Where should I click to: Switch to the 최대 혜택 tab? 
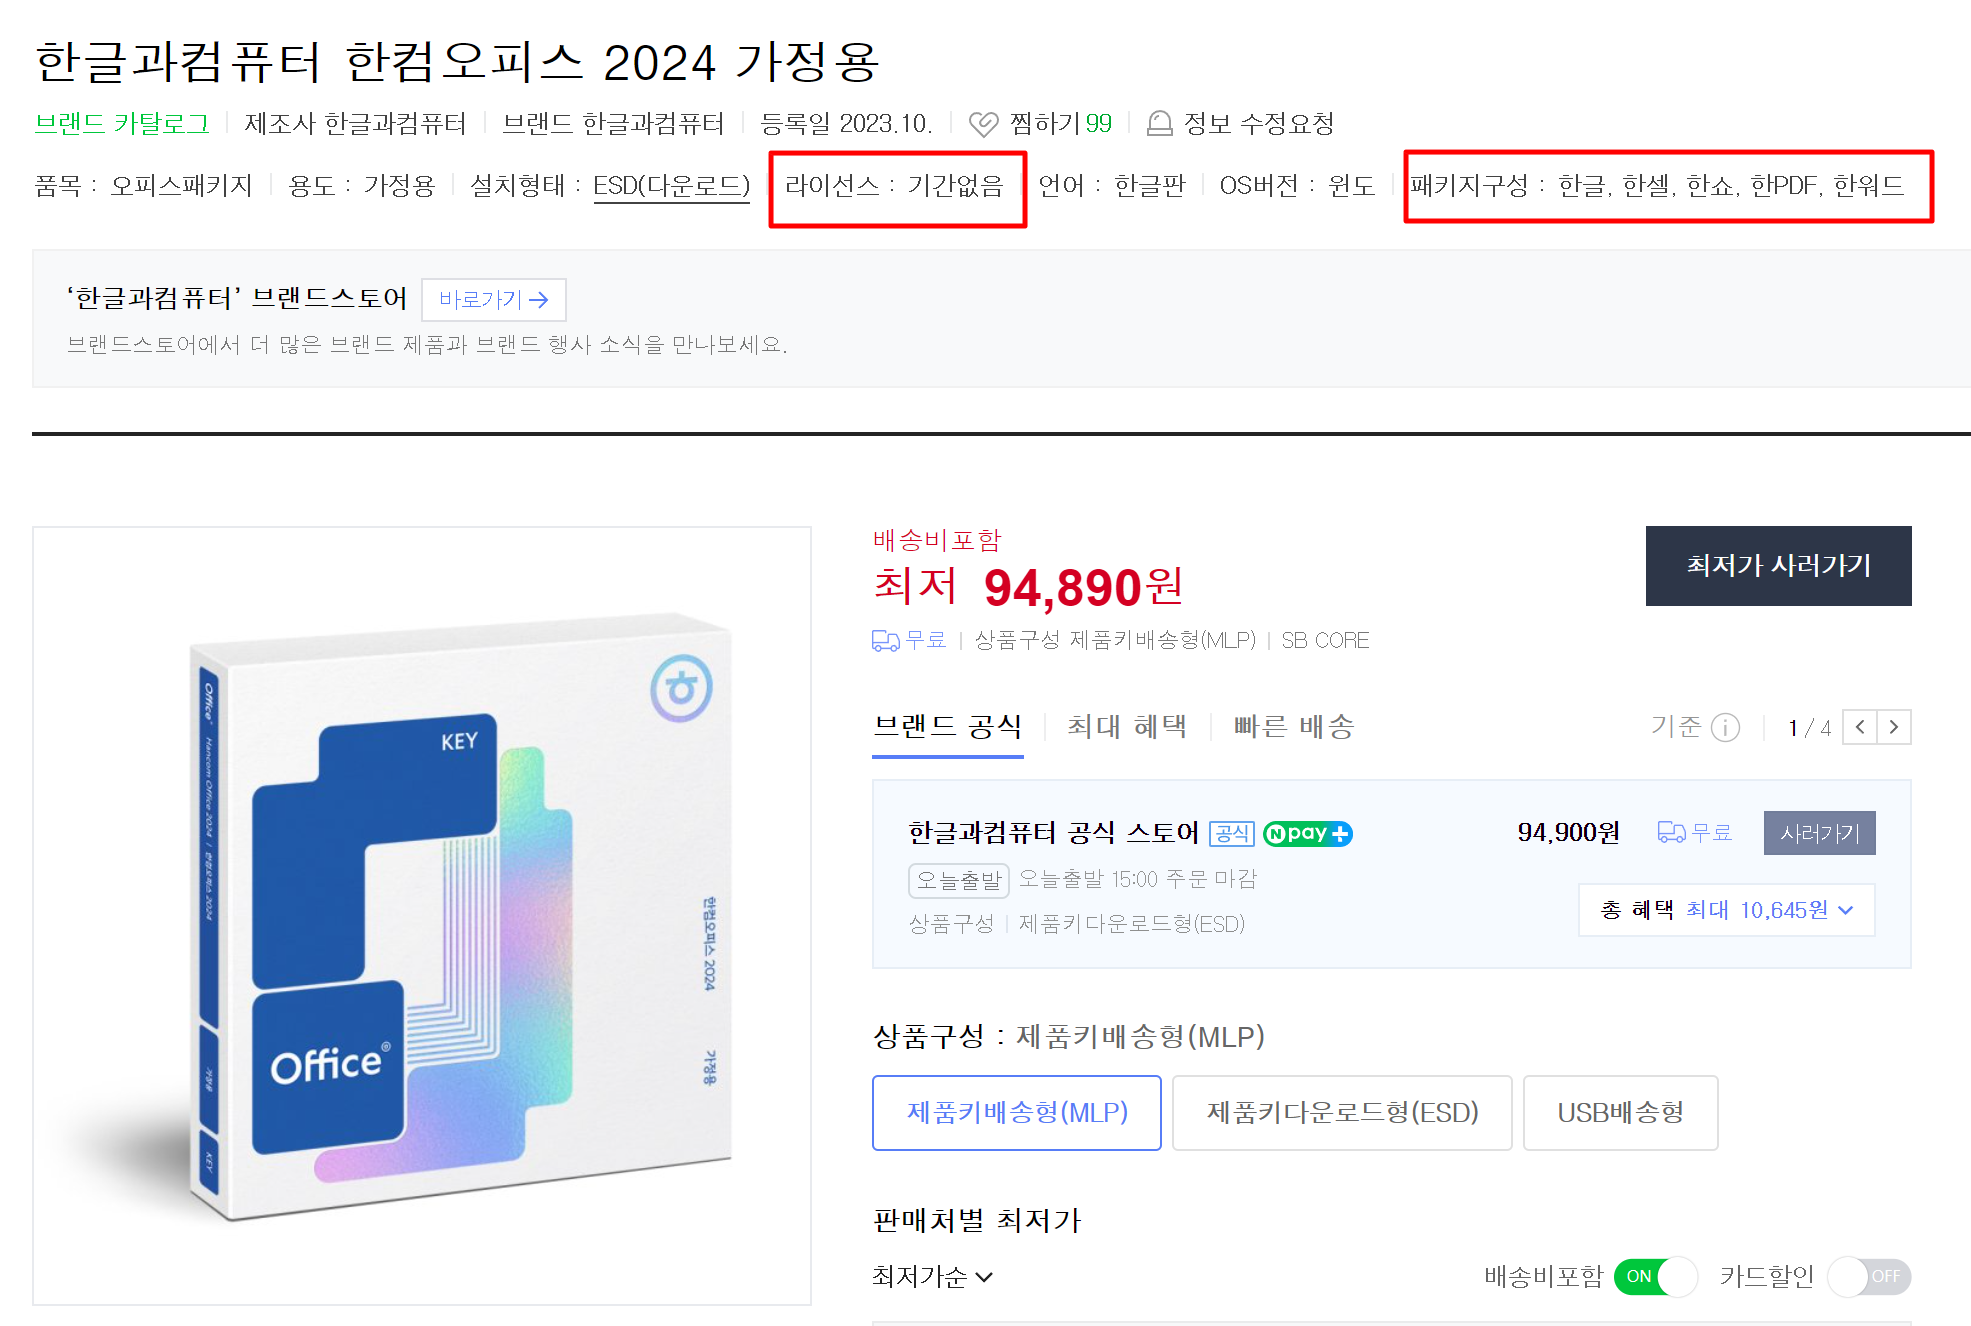(1126, 727)
